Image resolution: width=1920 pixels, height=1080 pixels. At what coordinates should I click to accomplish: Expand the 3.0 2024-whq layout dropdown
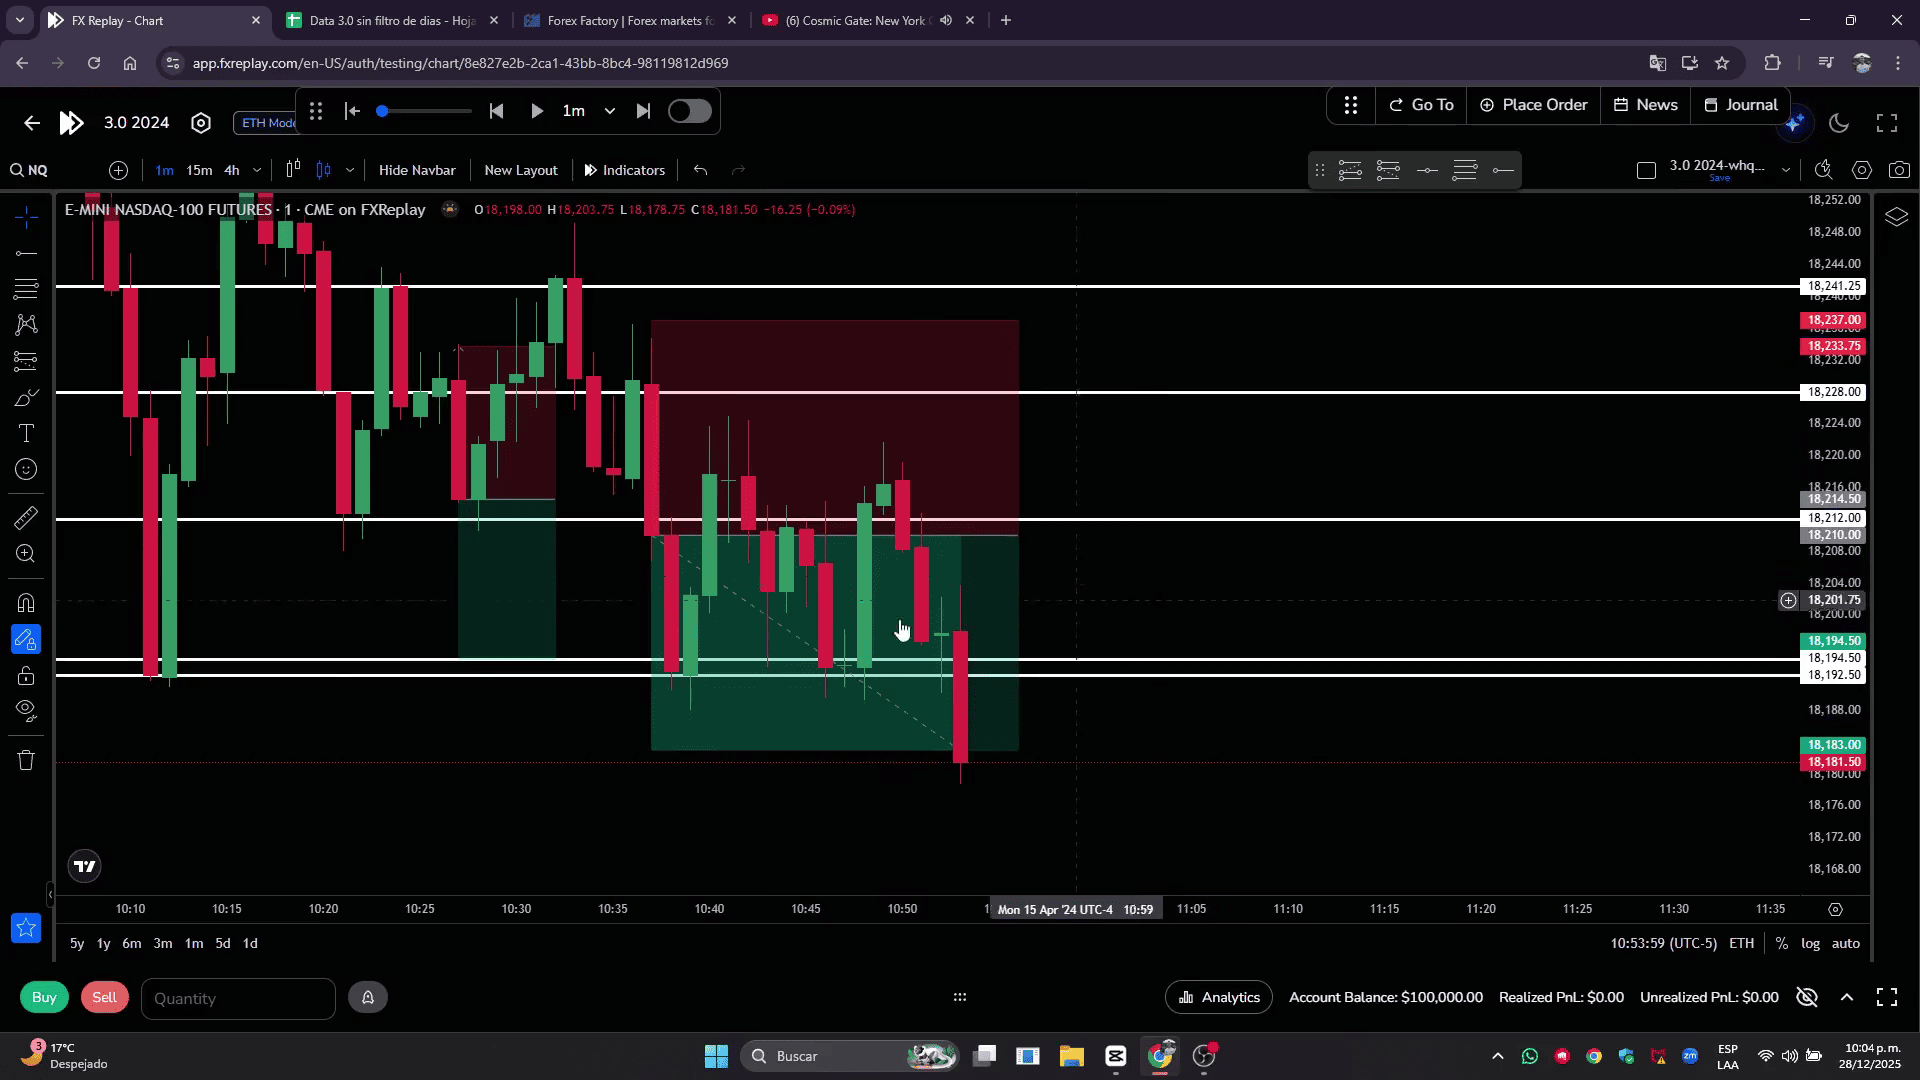coord(1785,170)
